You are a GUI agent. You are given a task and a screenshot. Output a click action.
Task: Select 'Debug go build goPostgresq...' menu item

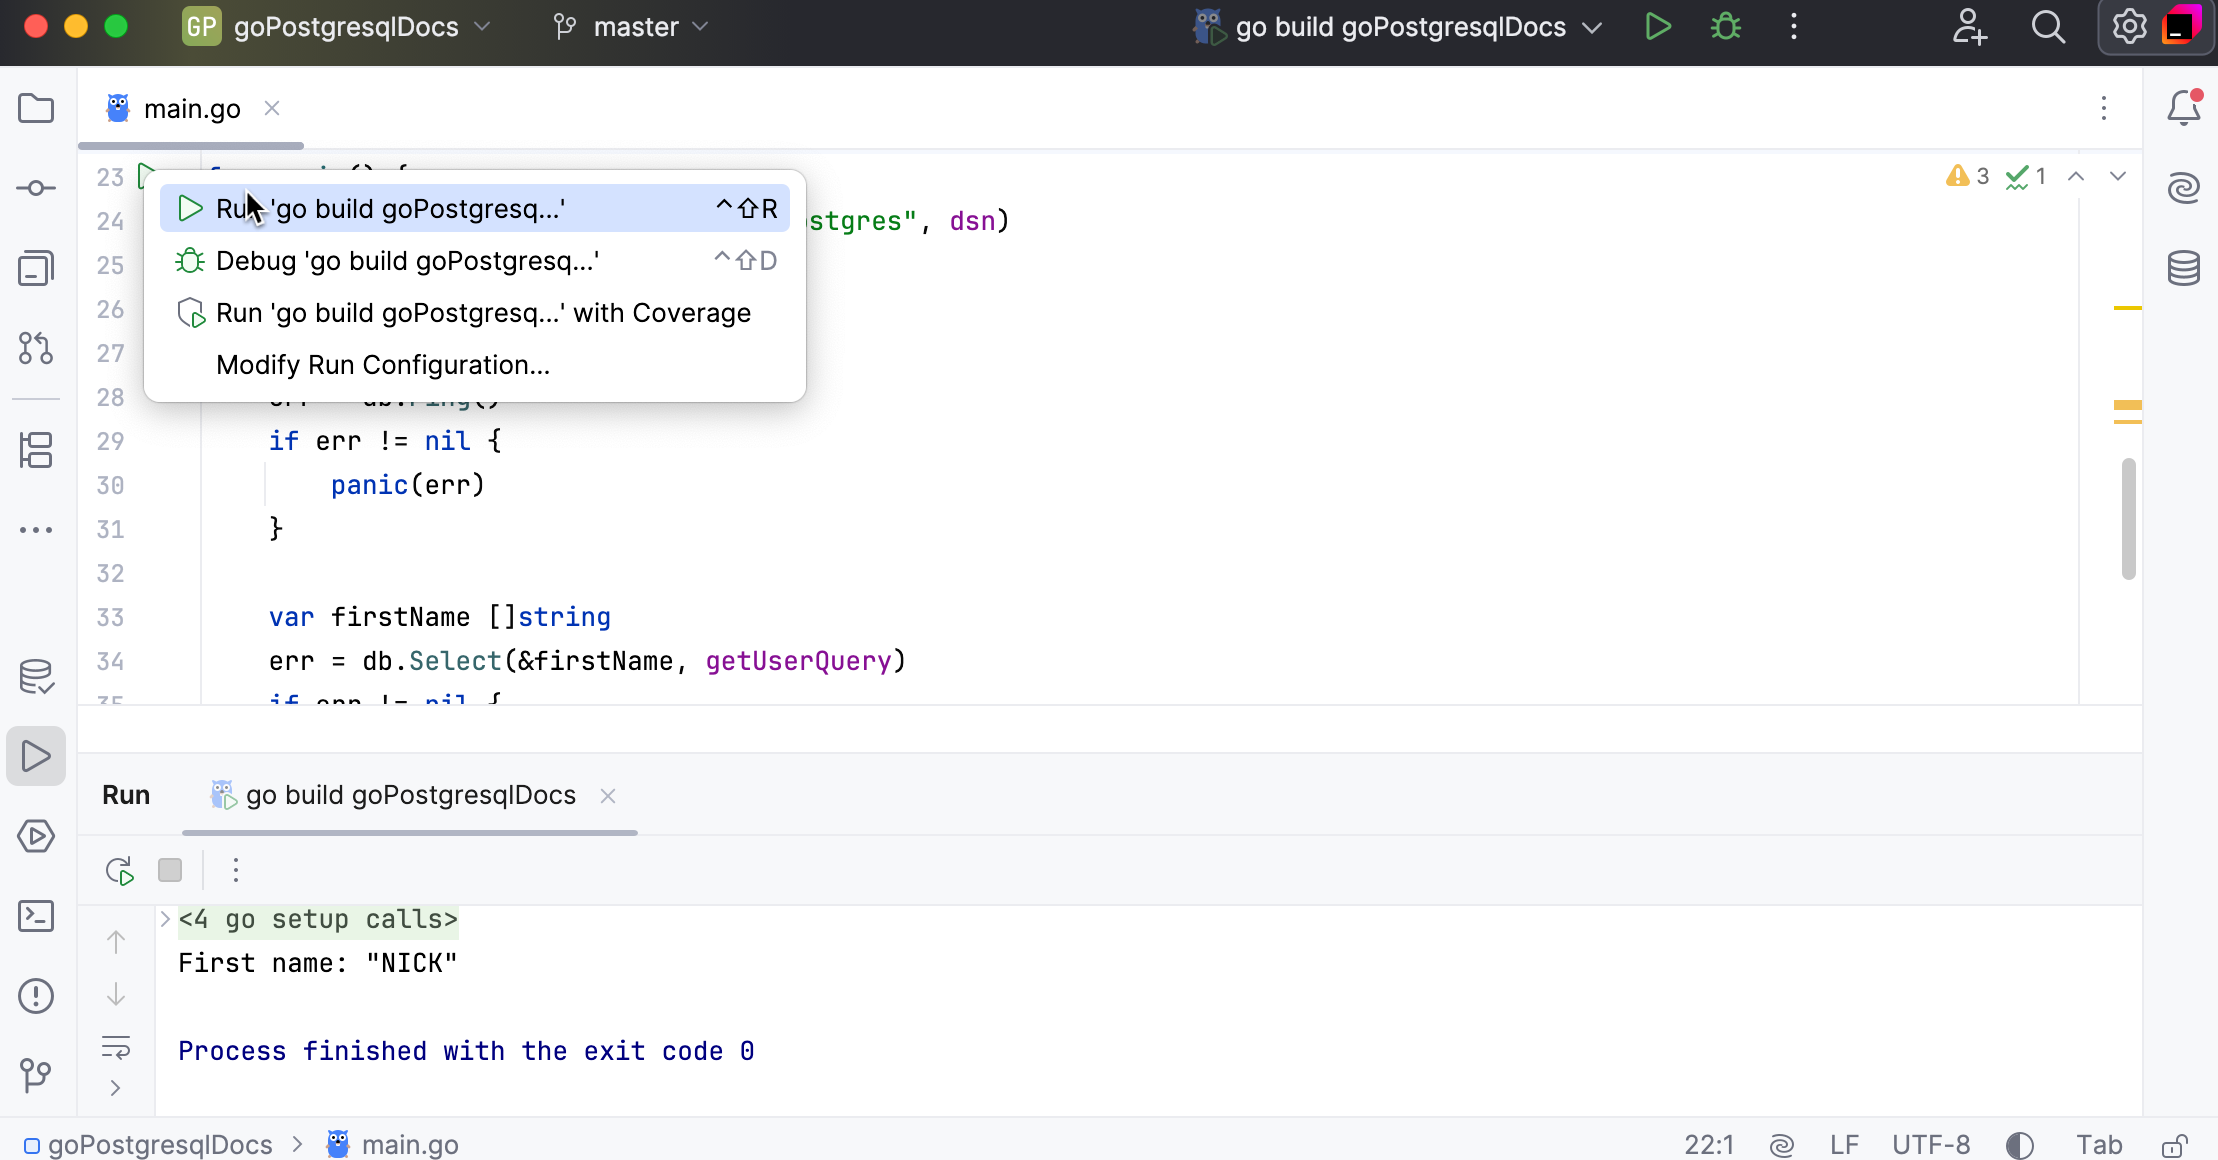click(407, 261)
